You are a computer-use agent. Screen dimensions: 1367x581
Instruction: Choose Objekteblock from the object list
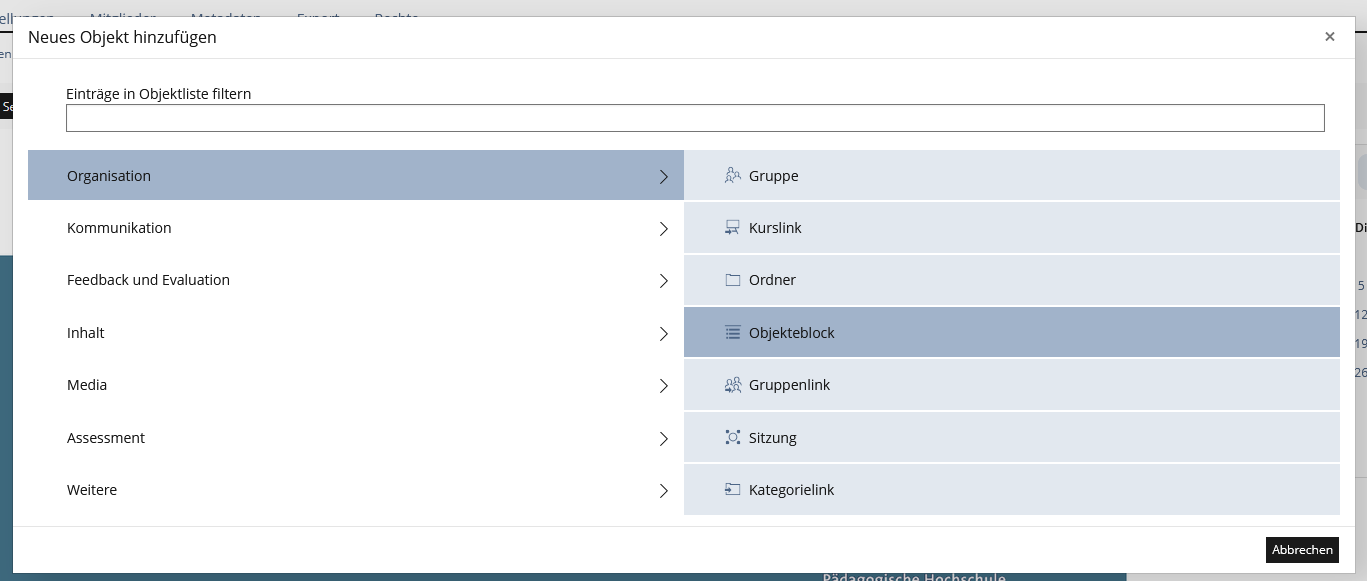click(x=791, y=333)
